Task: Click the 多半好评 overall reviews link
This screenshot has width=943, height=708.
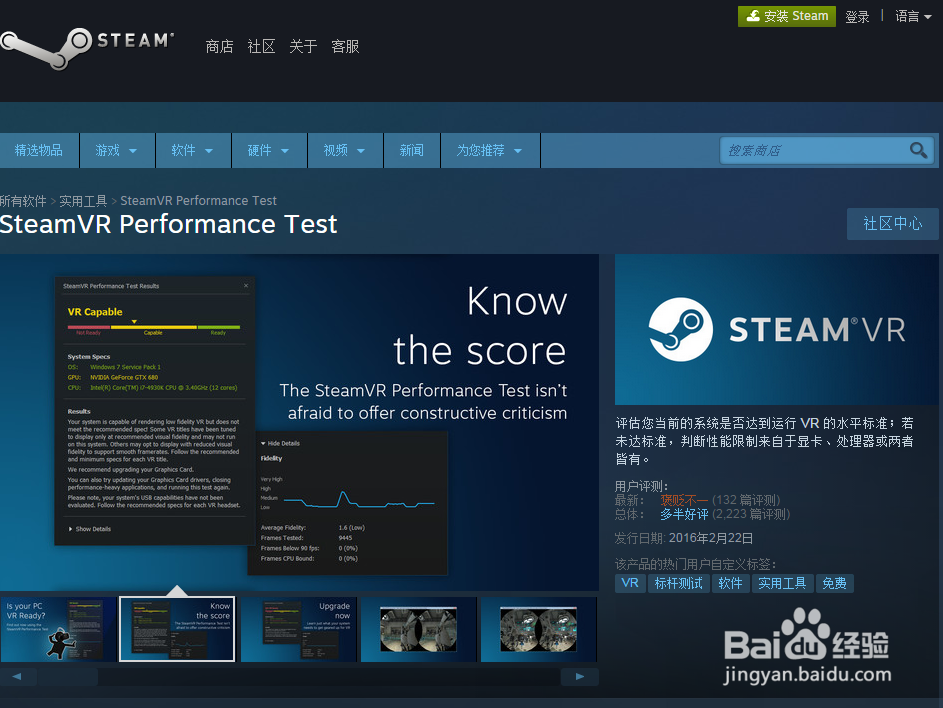Action: (x=684, y=514)
